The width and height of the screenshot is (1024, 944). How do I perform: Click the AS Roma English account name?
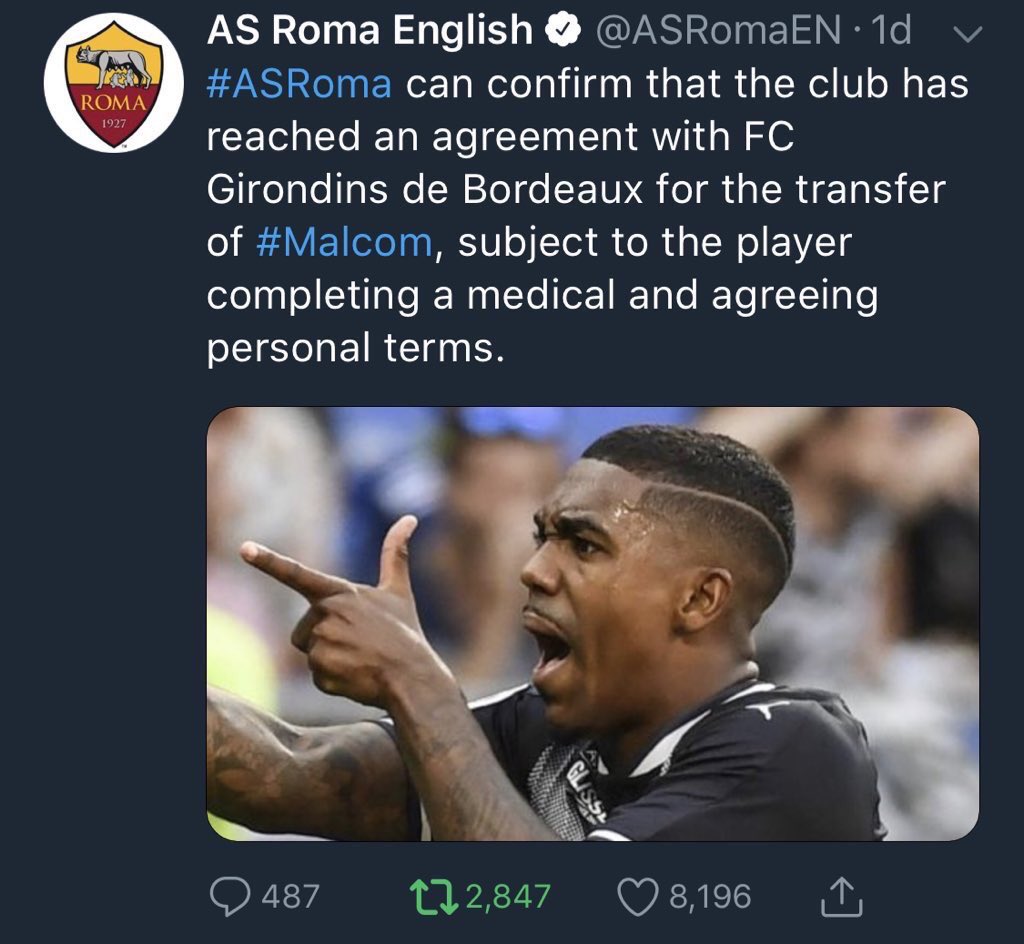coord(370,30)
